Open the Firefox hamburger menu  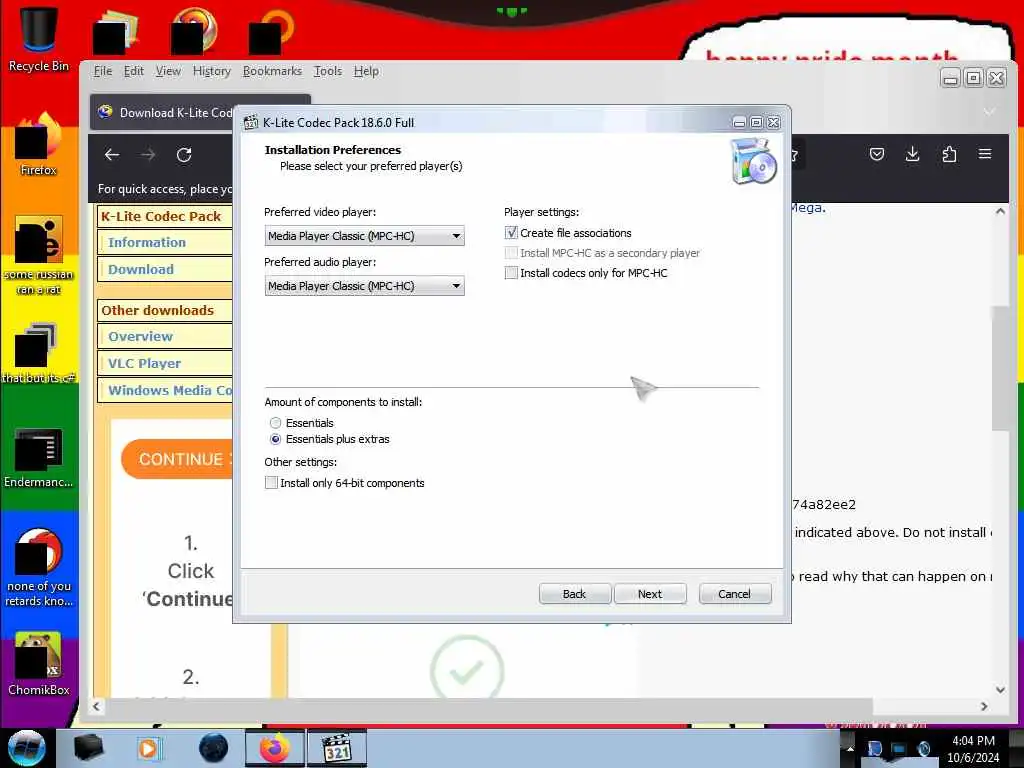[985, 154]
